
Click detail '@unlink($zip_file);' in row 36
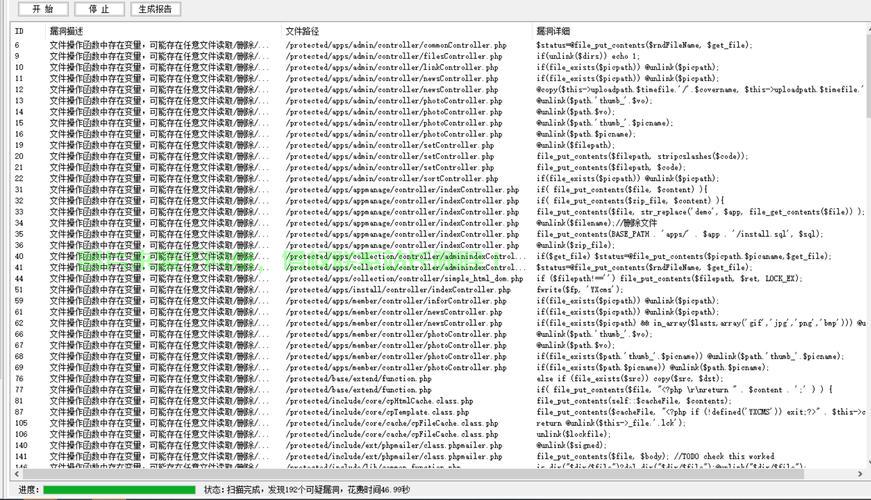(575, 245)
